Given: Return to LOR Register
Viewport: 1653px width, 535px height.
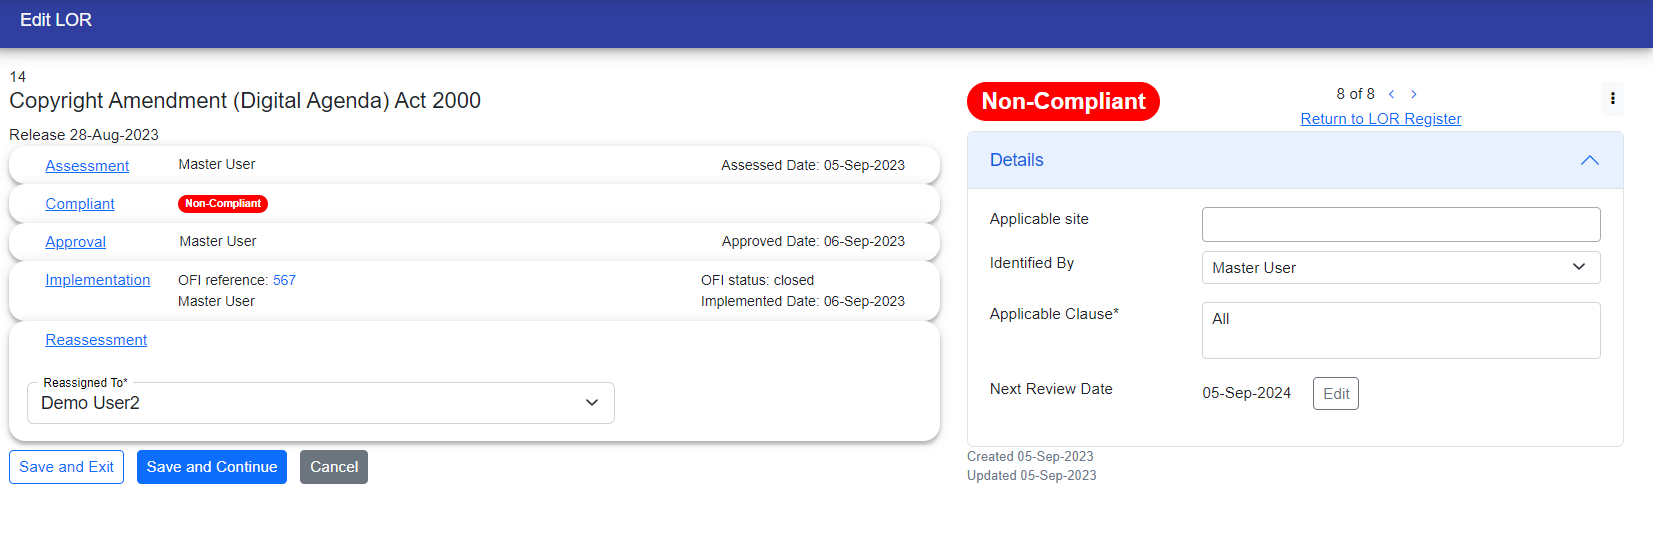Looking at the screenshot, I should point(1380,119).
